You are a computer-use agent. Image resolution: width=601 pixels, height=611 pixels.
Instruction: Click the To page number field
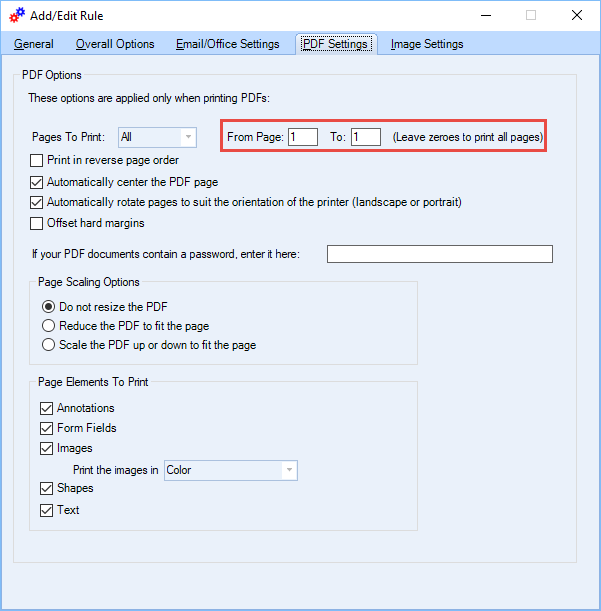(366, 137)
